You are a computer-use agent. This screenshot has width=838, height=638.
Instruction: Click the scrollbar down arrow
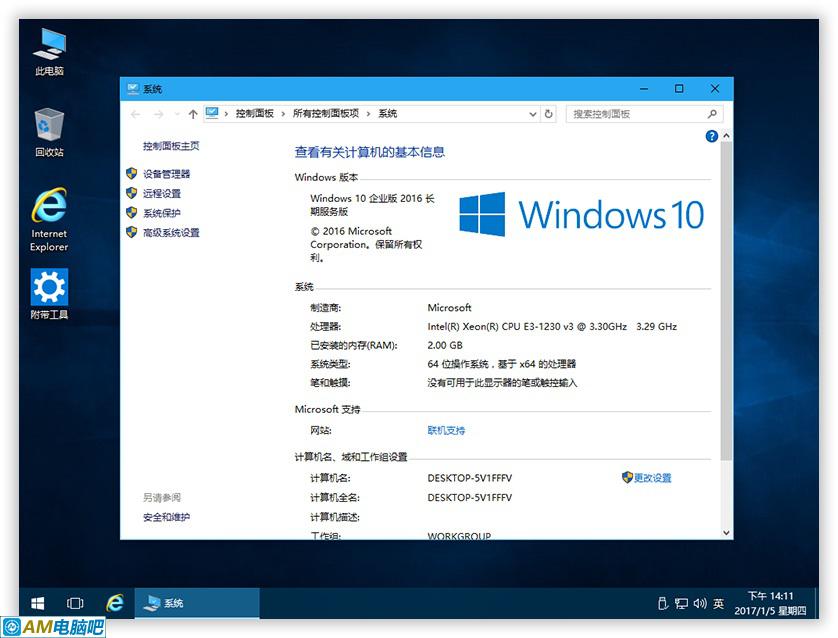tap(726, 533)
